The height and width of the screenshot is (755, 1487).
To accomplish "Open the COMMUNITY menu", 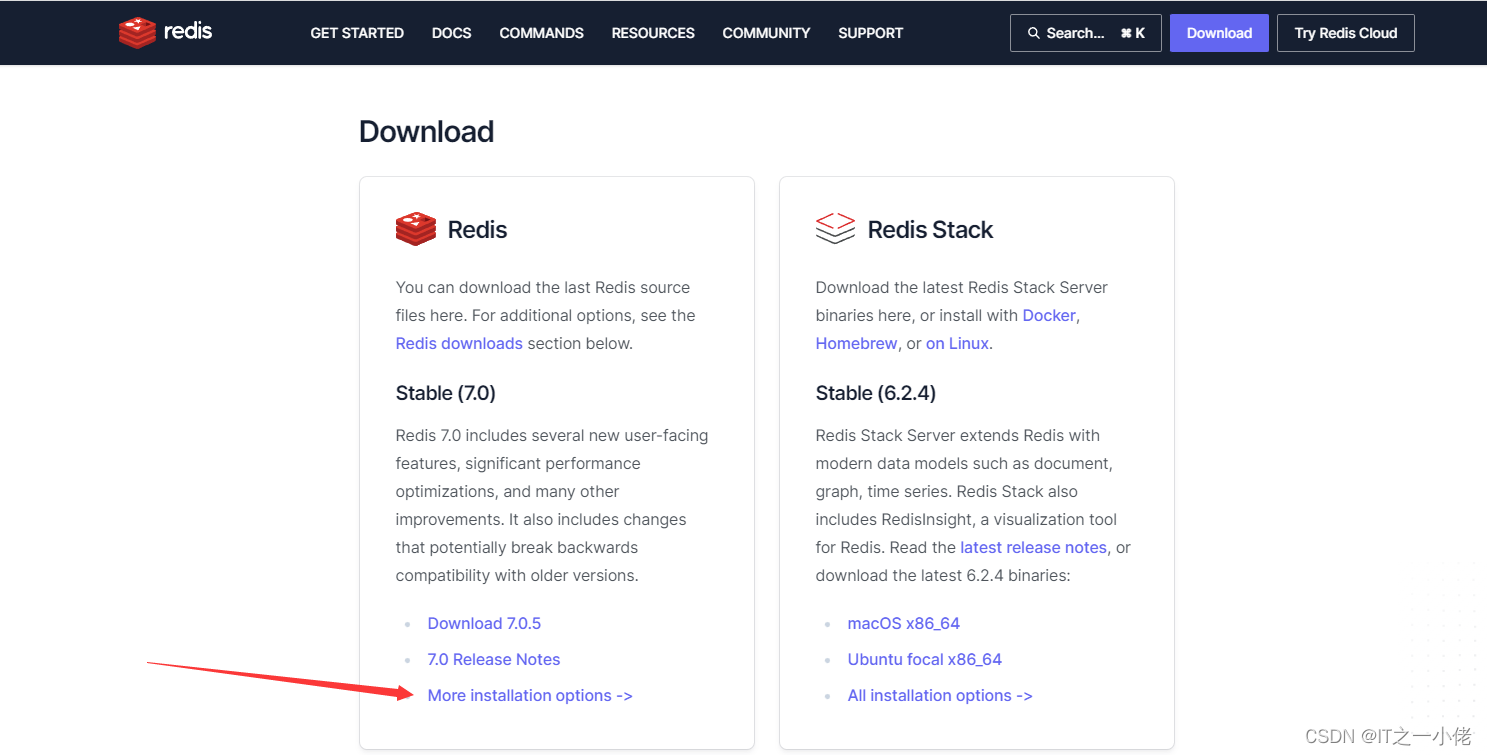I will click(765, 33).
